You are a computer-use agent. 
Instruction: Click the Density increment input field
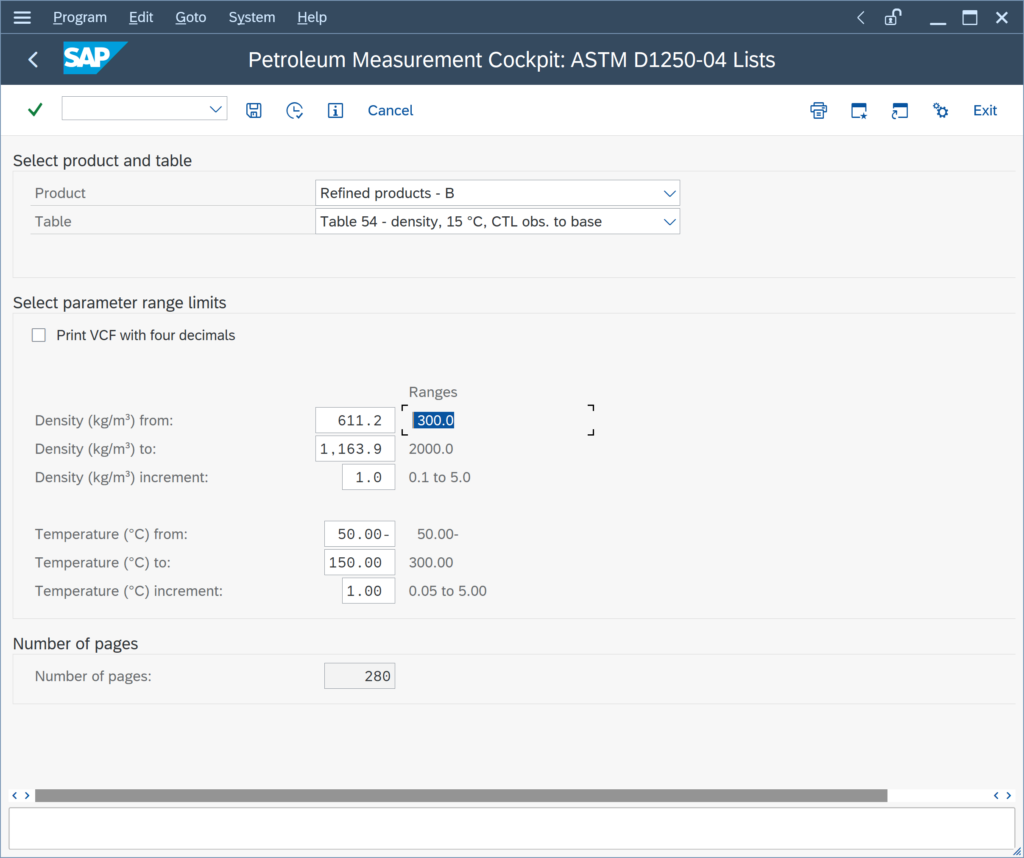(x=368, y=477)
